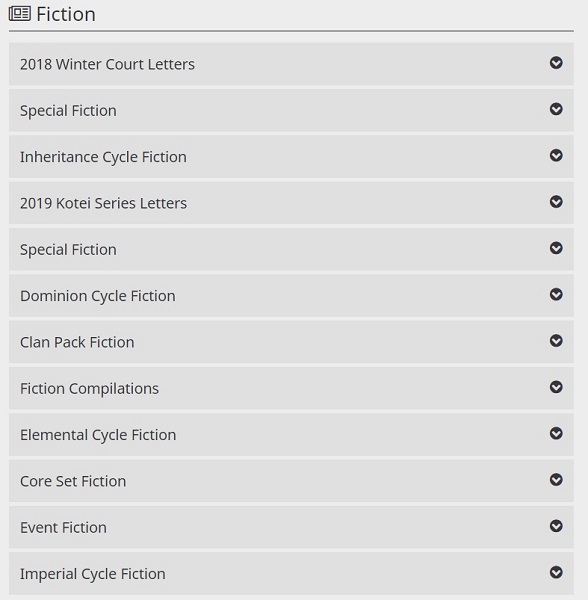Show the Fiction Compilations list
The width and height of the screenshot is (588, 600).
point(291,388)
